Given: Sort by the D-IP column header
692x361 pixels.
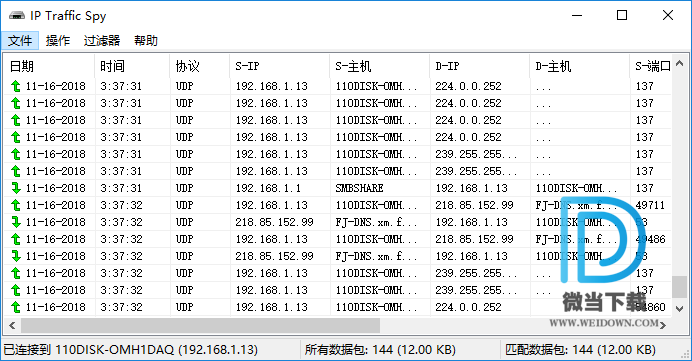Looking at the screenshot, I should (x=480, y=66).
